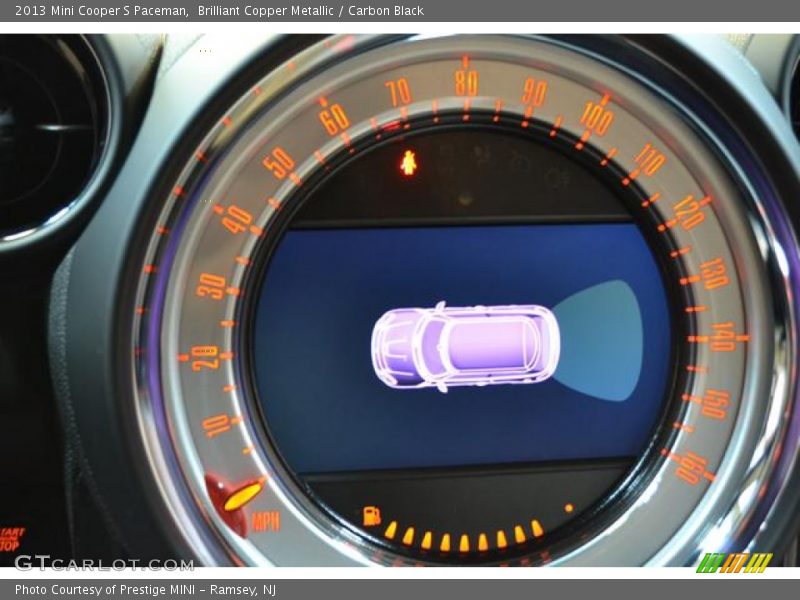
Task: Click the 120 mark on speedometer
Action: 689,212
